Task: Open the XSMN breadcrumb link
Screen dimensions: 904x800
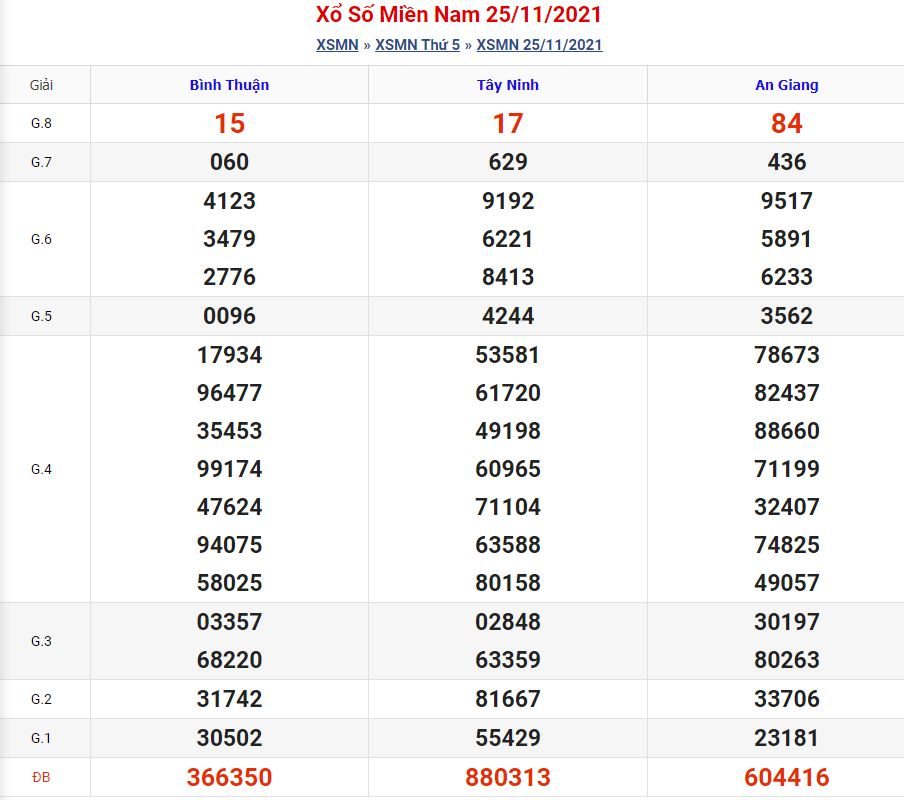Action: (337, 44)
